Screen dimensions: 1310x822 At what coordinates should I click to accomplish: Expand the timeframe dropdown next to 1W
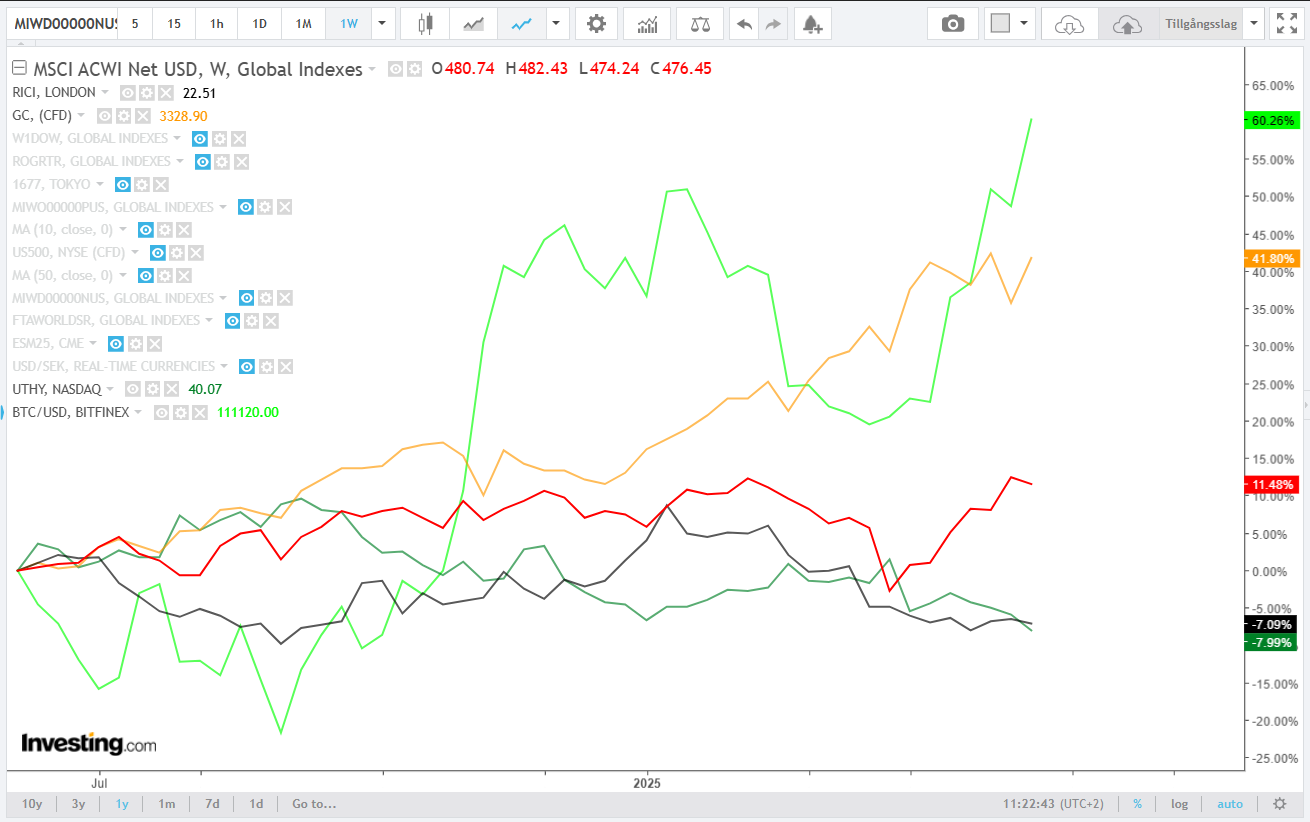[381, 23]
